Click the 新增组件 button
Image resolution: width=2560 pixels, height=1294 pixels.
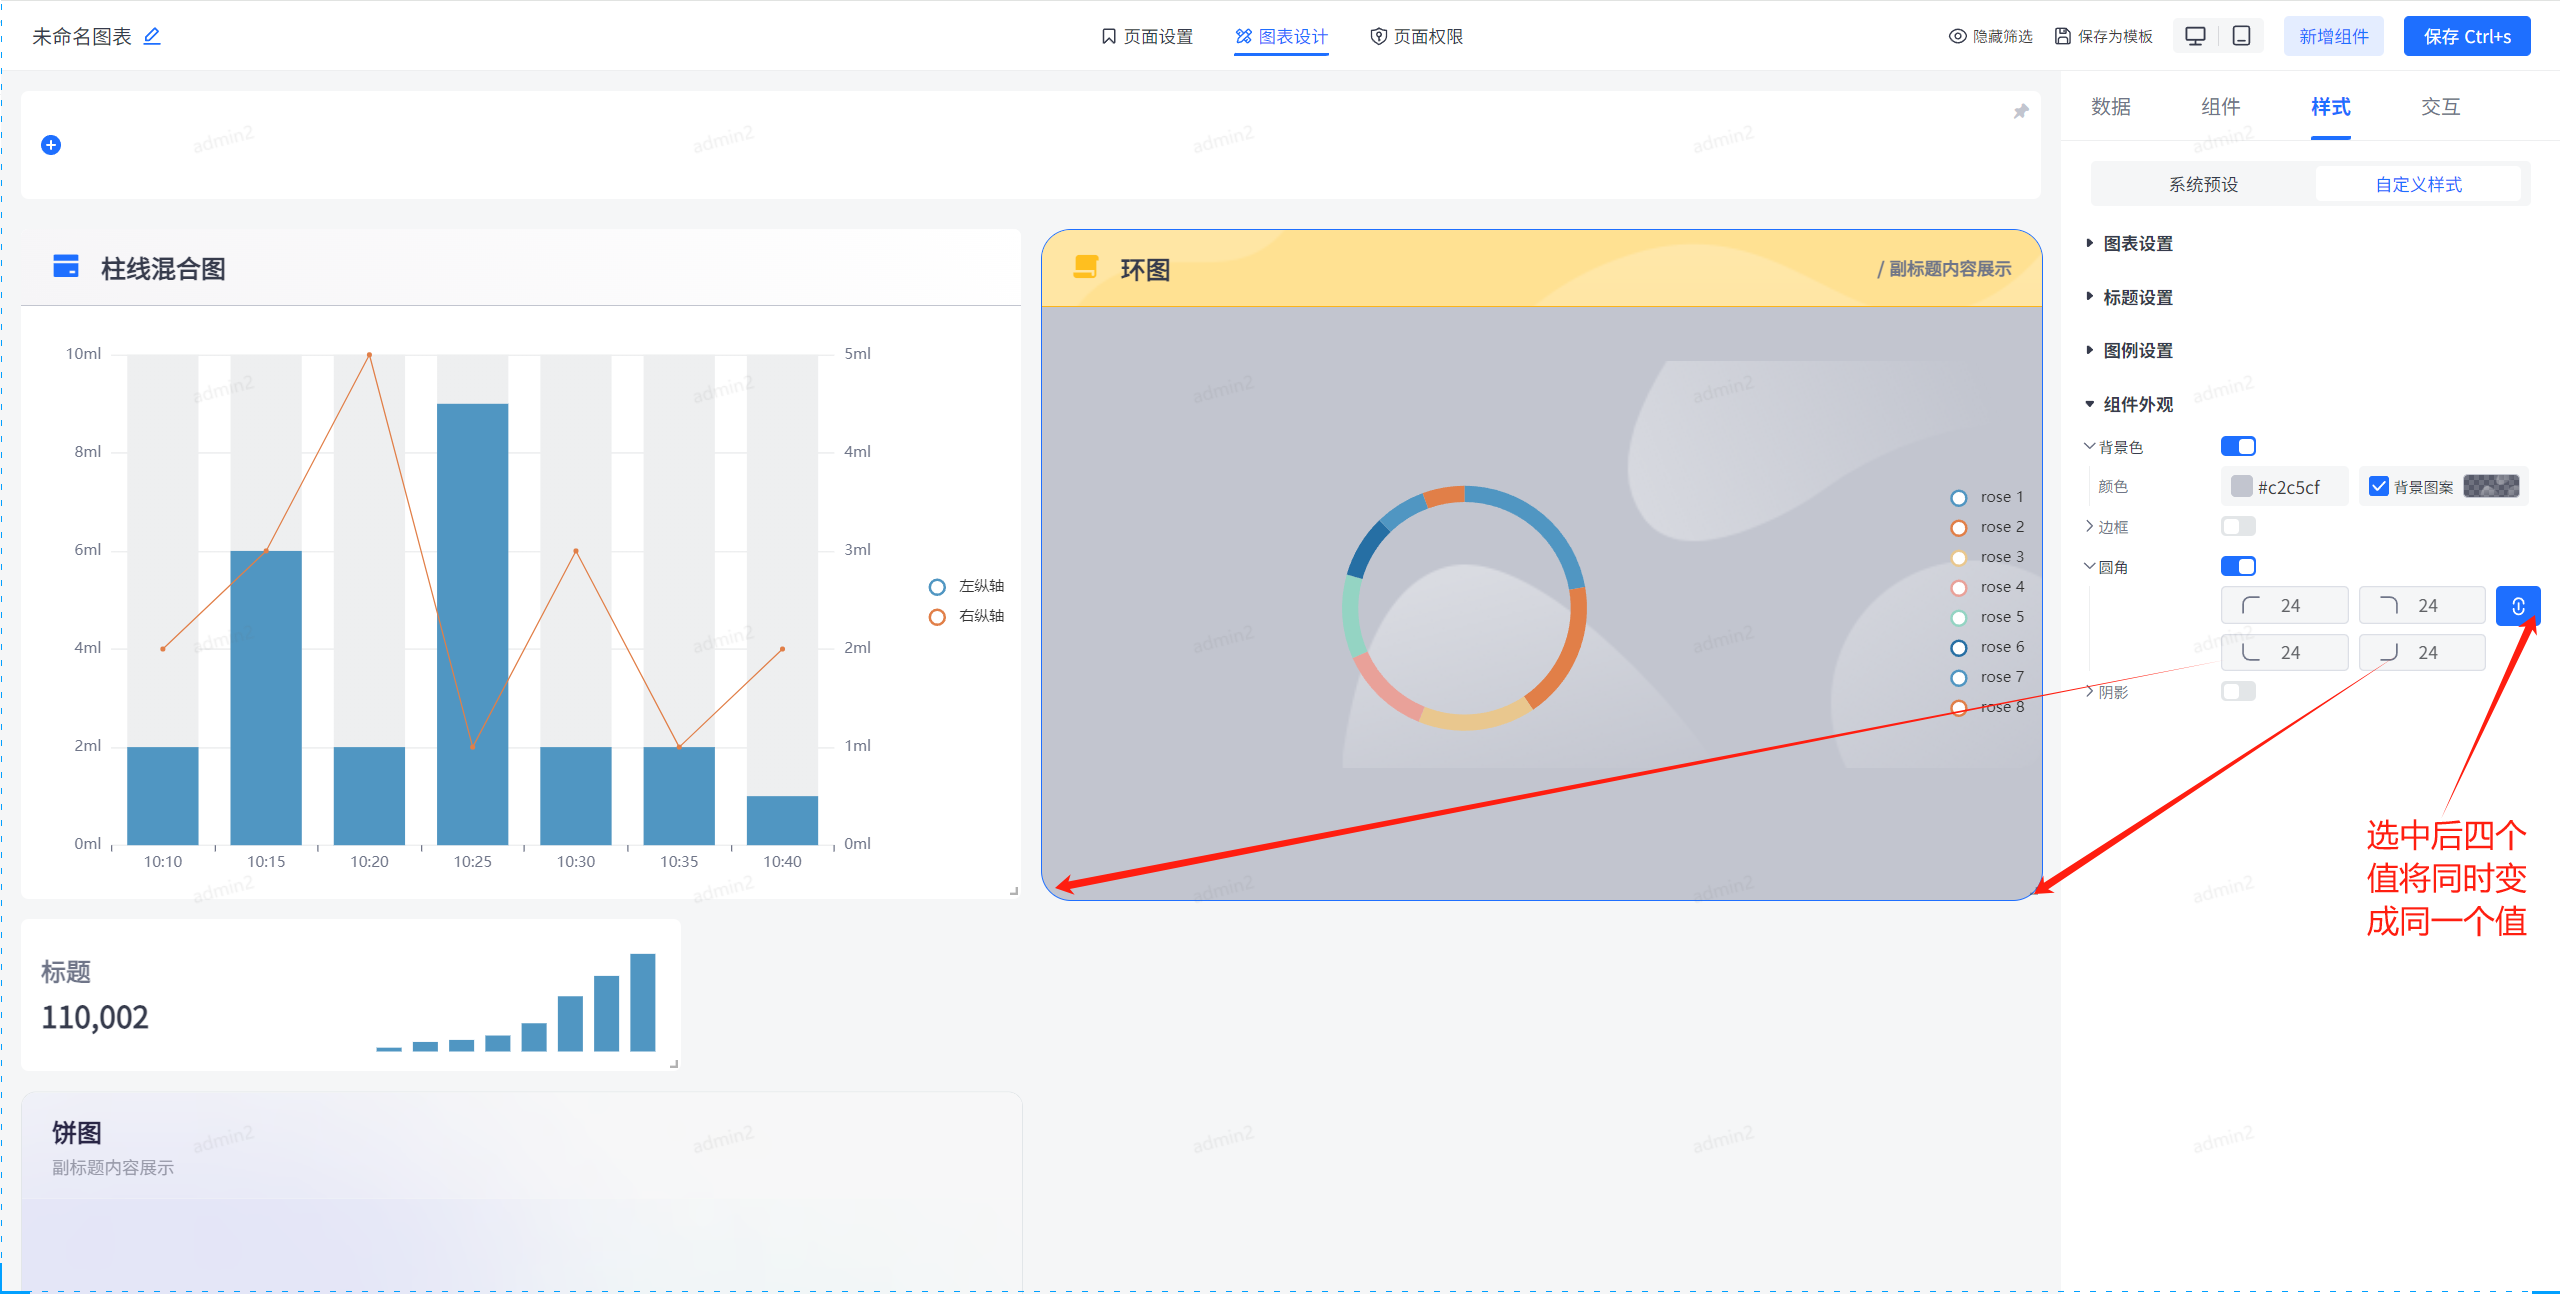coord(2333,37)
